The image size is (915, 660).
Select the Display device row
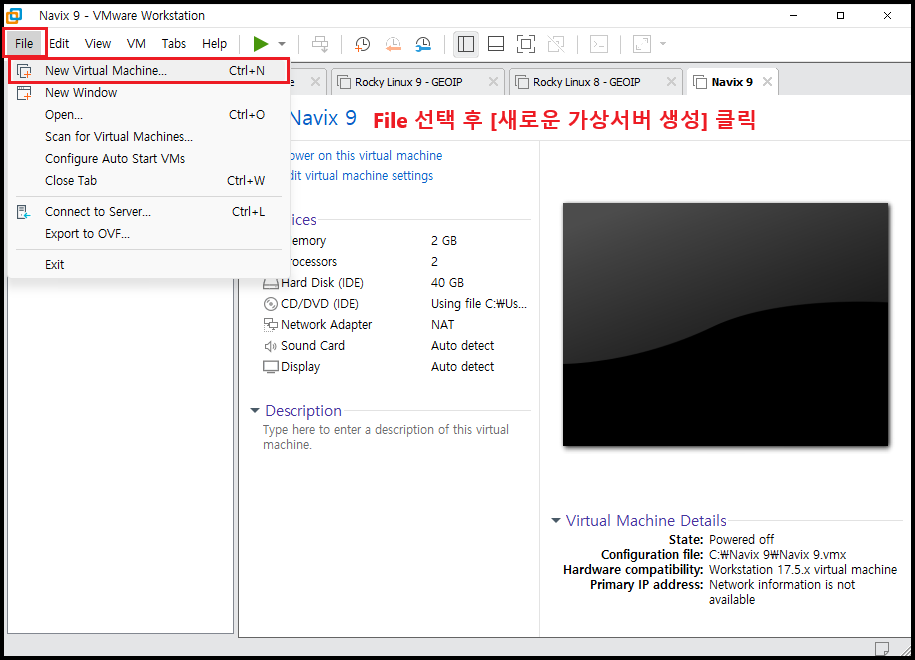pyautogui.click(x=396, y=367)
